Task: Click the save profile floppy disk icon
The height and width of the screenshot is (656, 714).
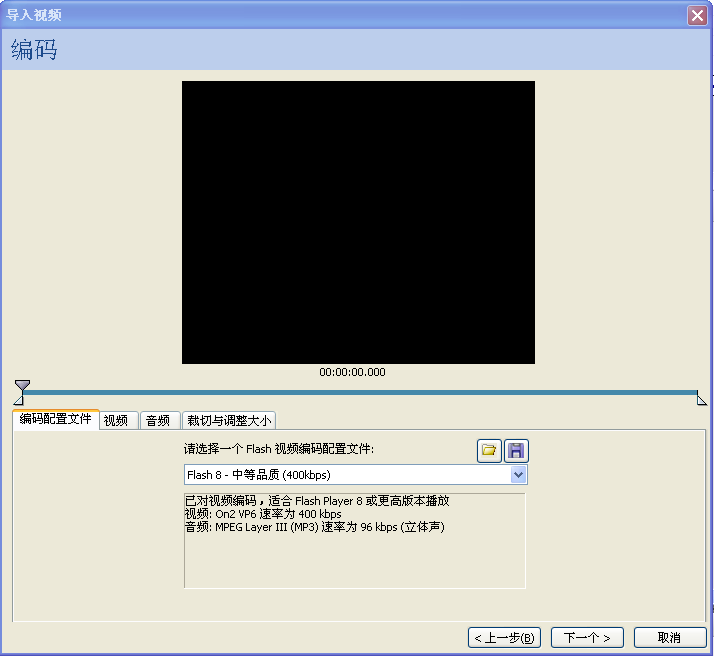Action: coord(516,451)
